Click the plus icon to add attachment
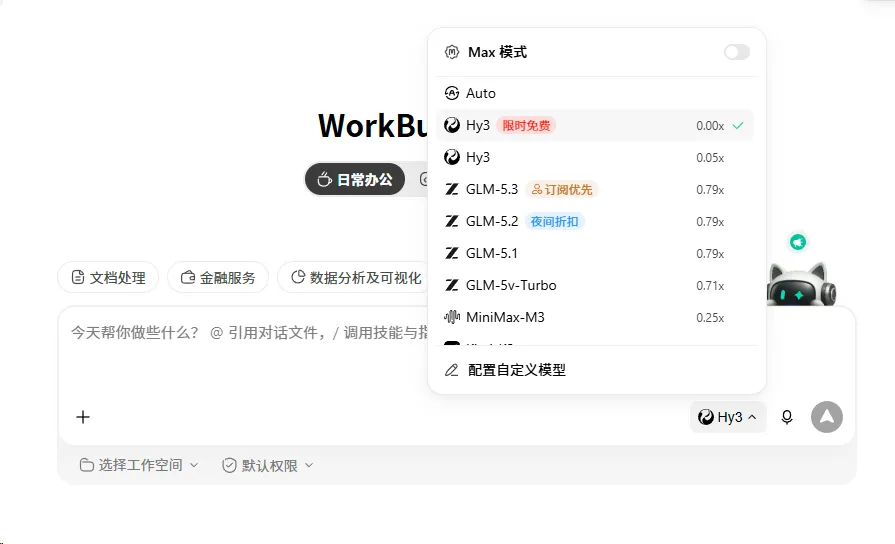Image resolution: width=895 pixels, height=544 pixels. (x=83, y=417)
